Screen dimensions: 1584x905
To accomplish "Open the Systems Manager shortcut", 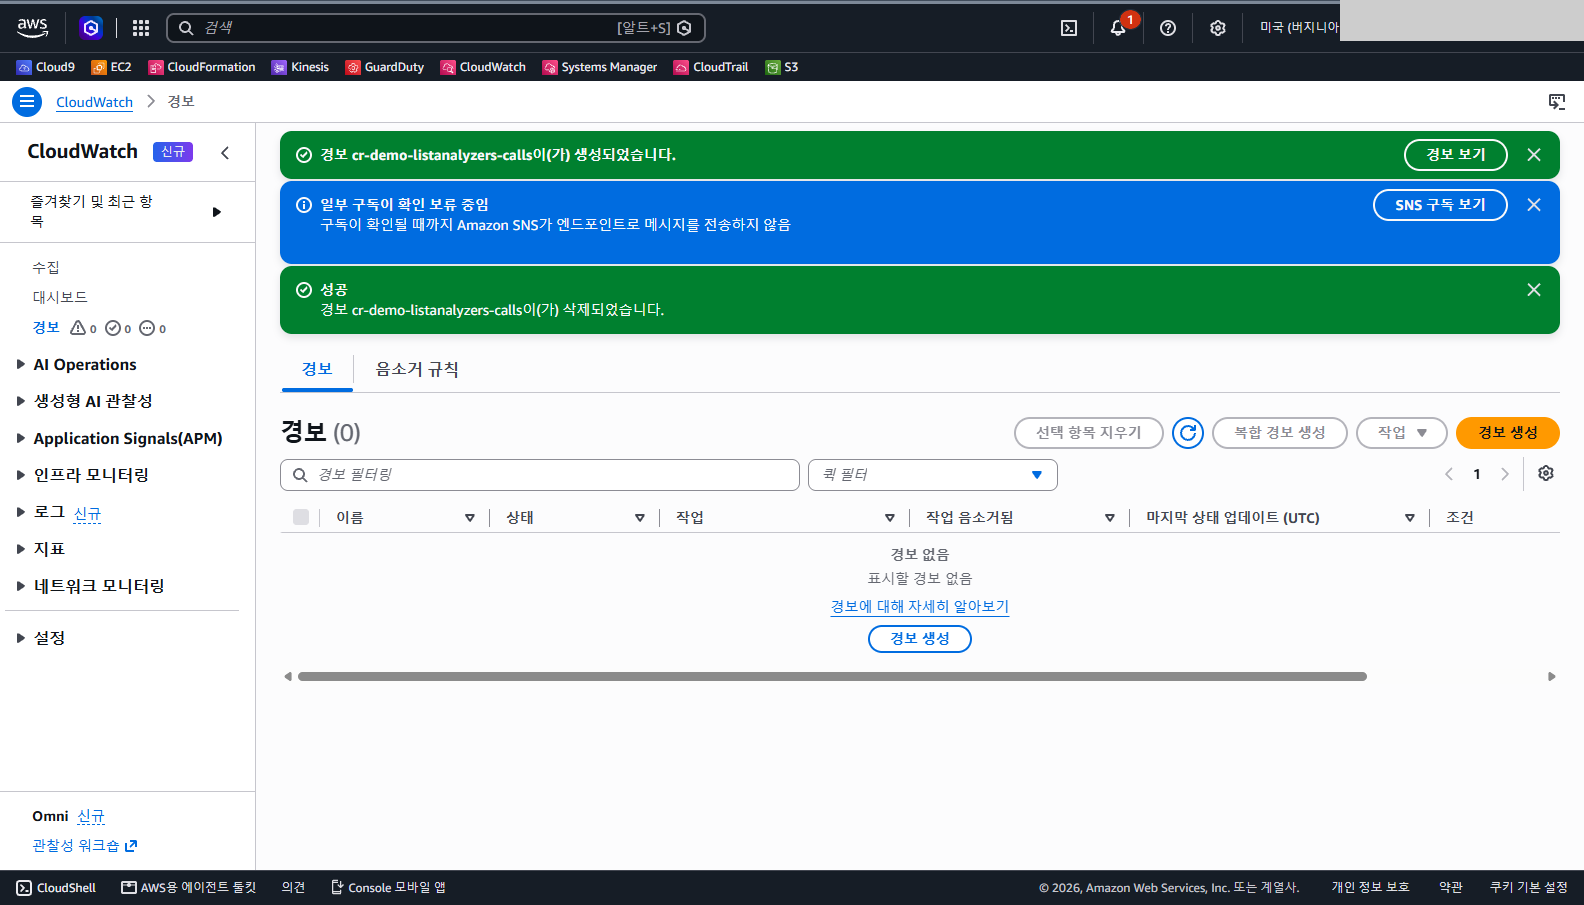I will click(x=600, y=67).
